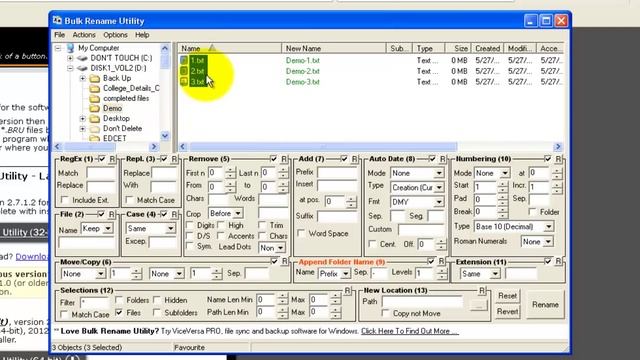Click the Add Prefix input field
Image resolution: width=640 pixels, height=360 pixels.
(337, 172)
